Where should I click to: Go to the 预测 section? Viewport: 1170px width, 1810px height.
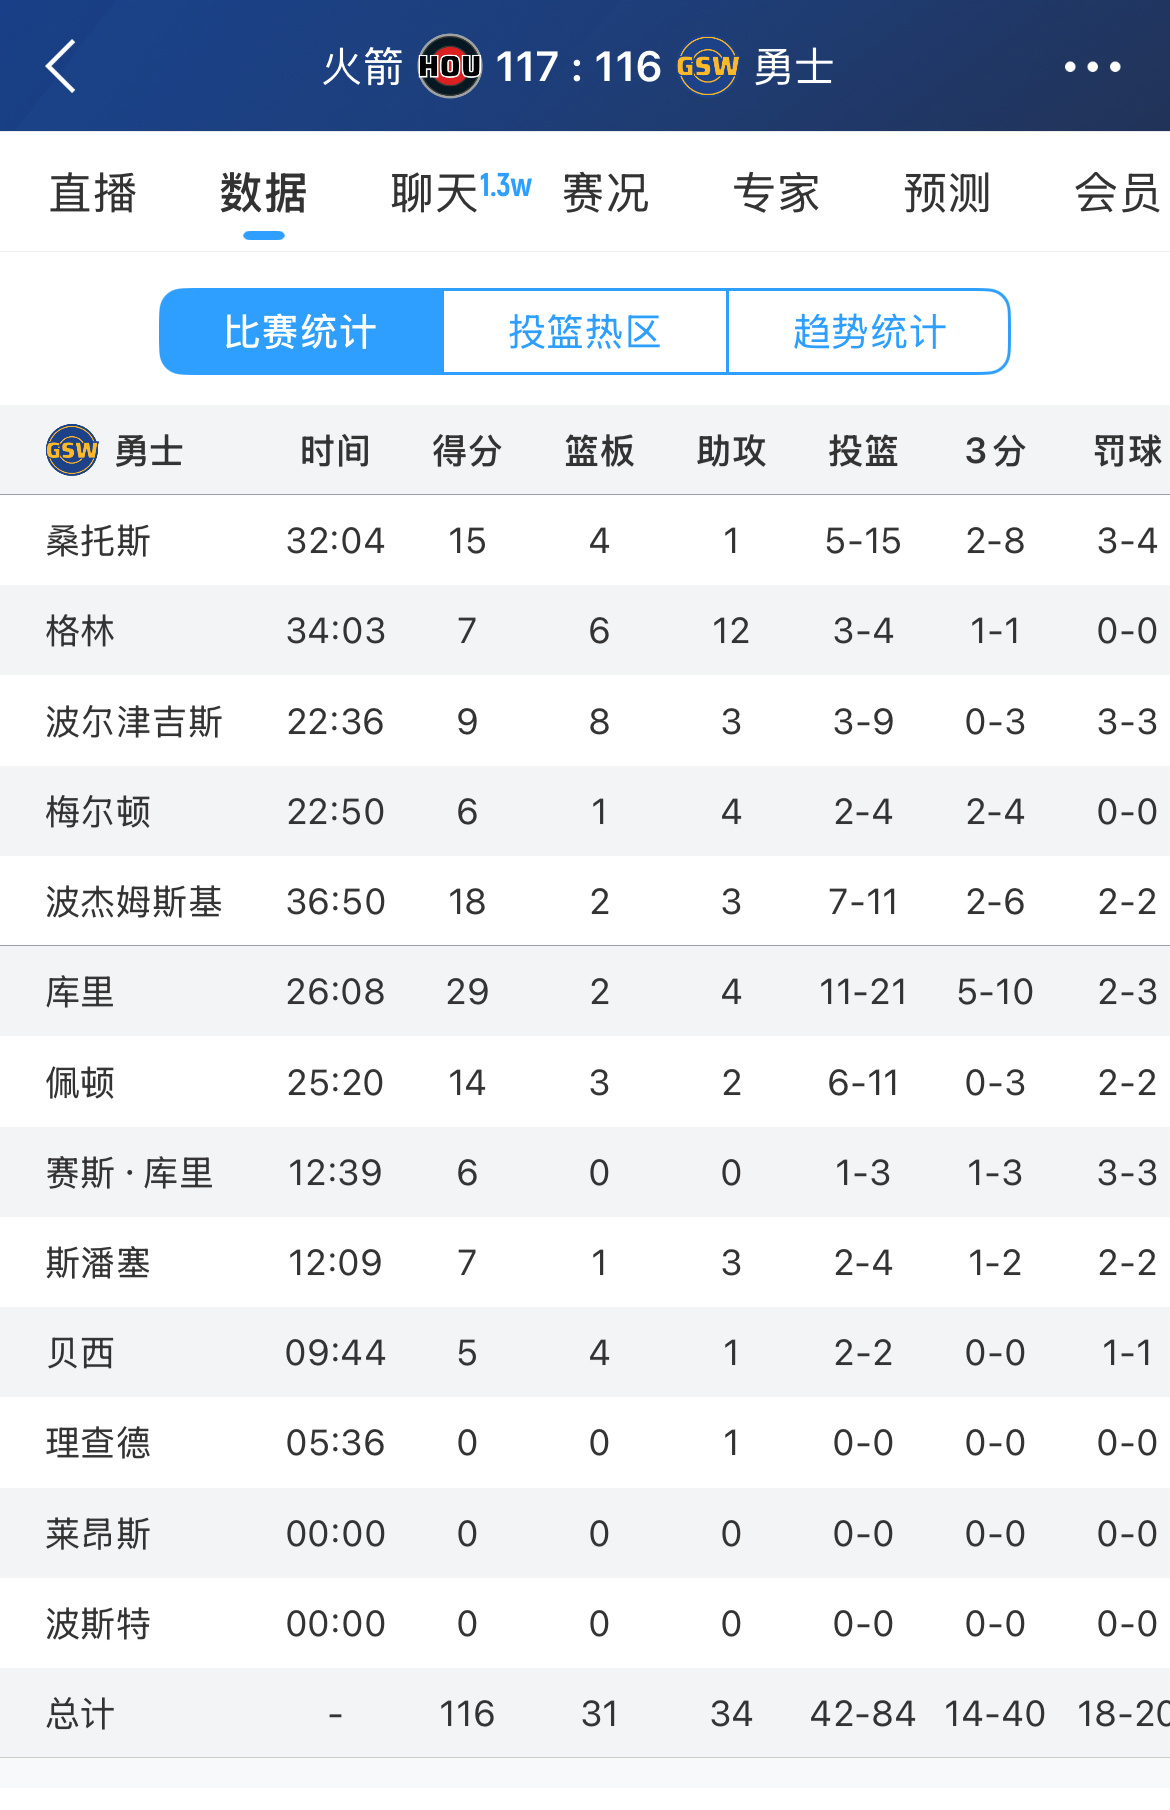tap(946, 192)
